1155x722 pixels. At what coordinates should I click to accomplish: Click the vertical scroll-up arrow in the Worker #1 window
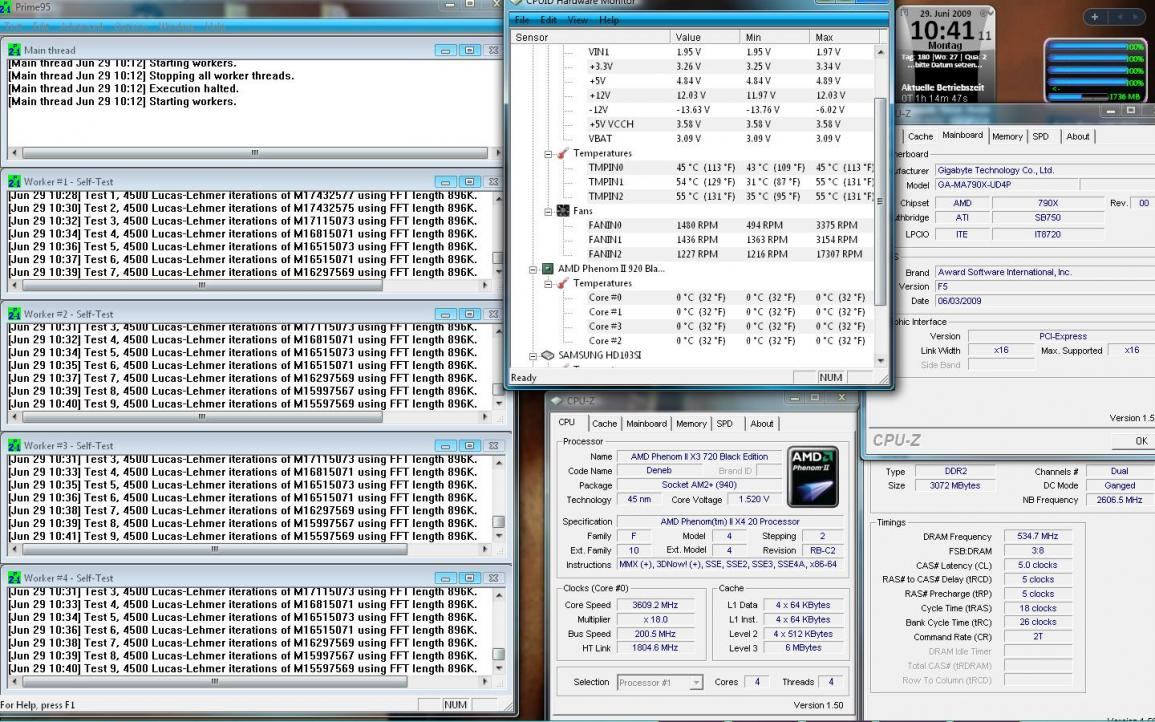point(499,198)
